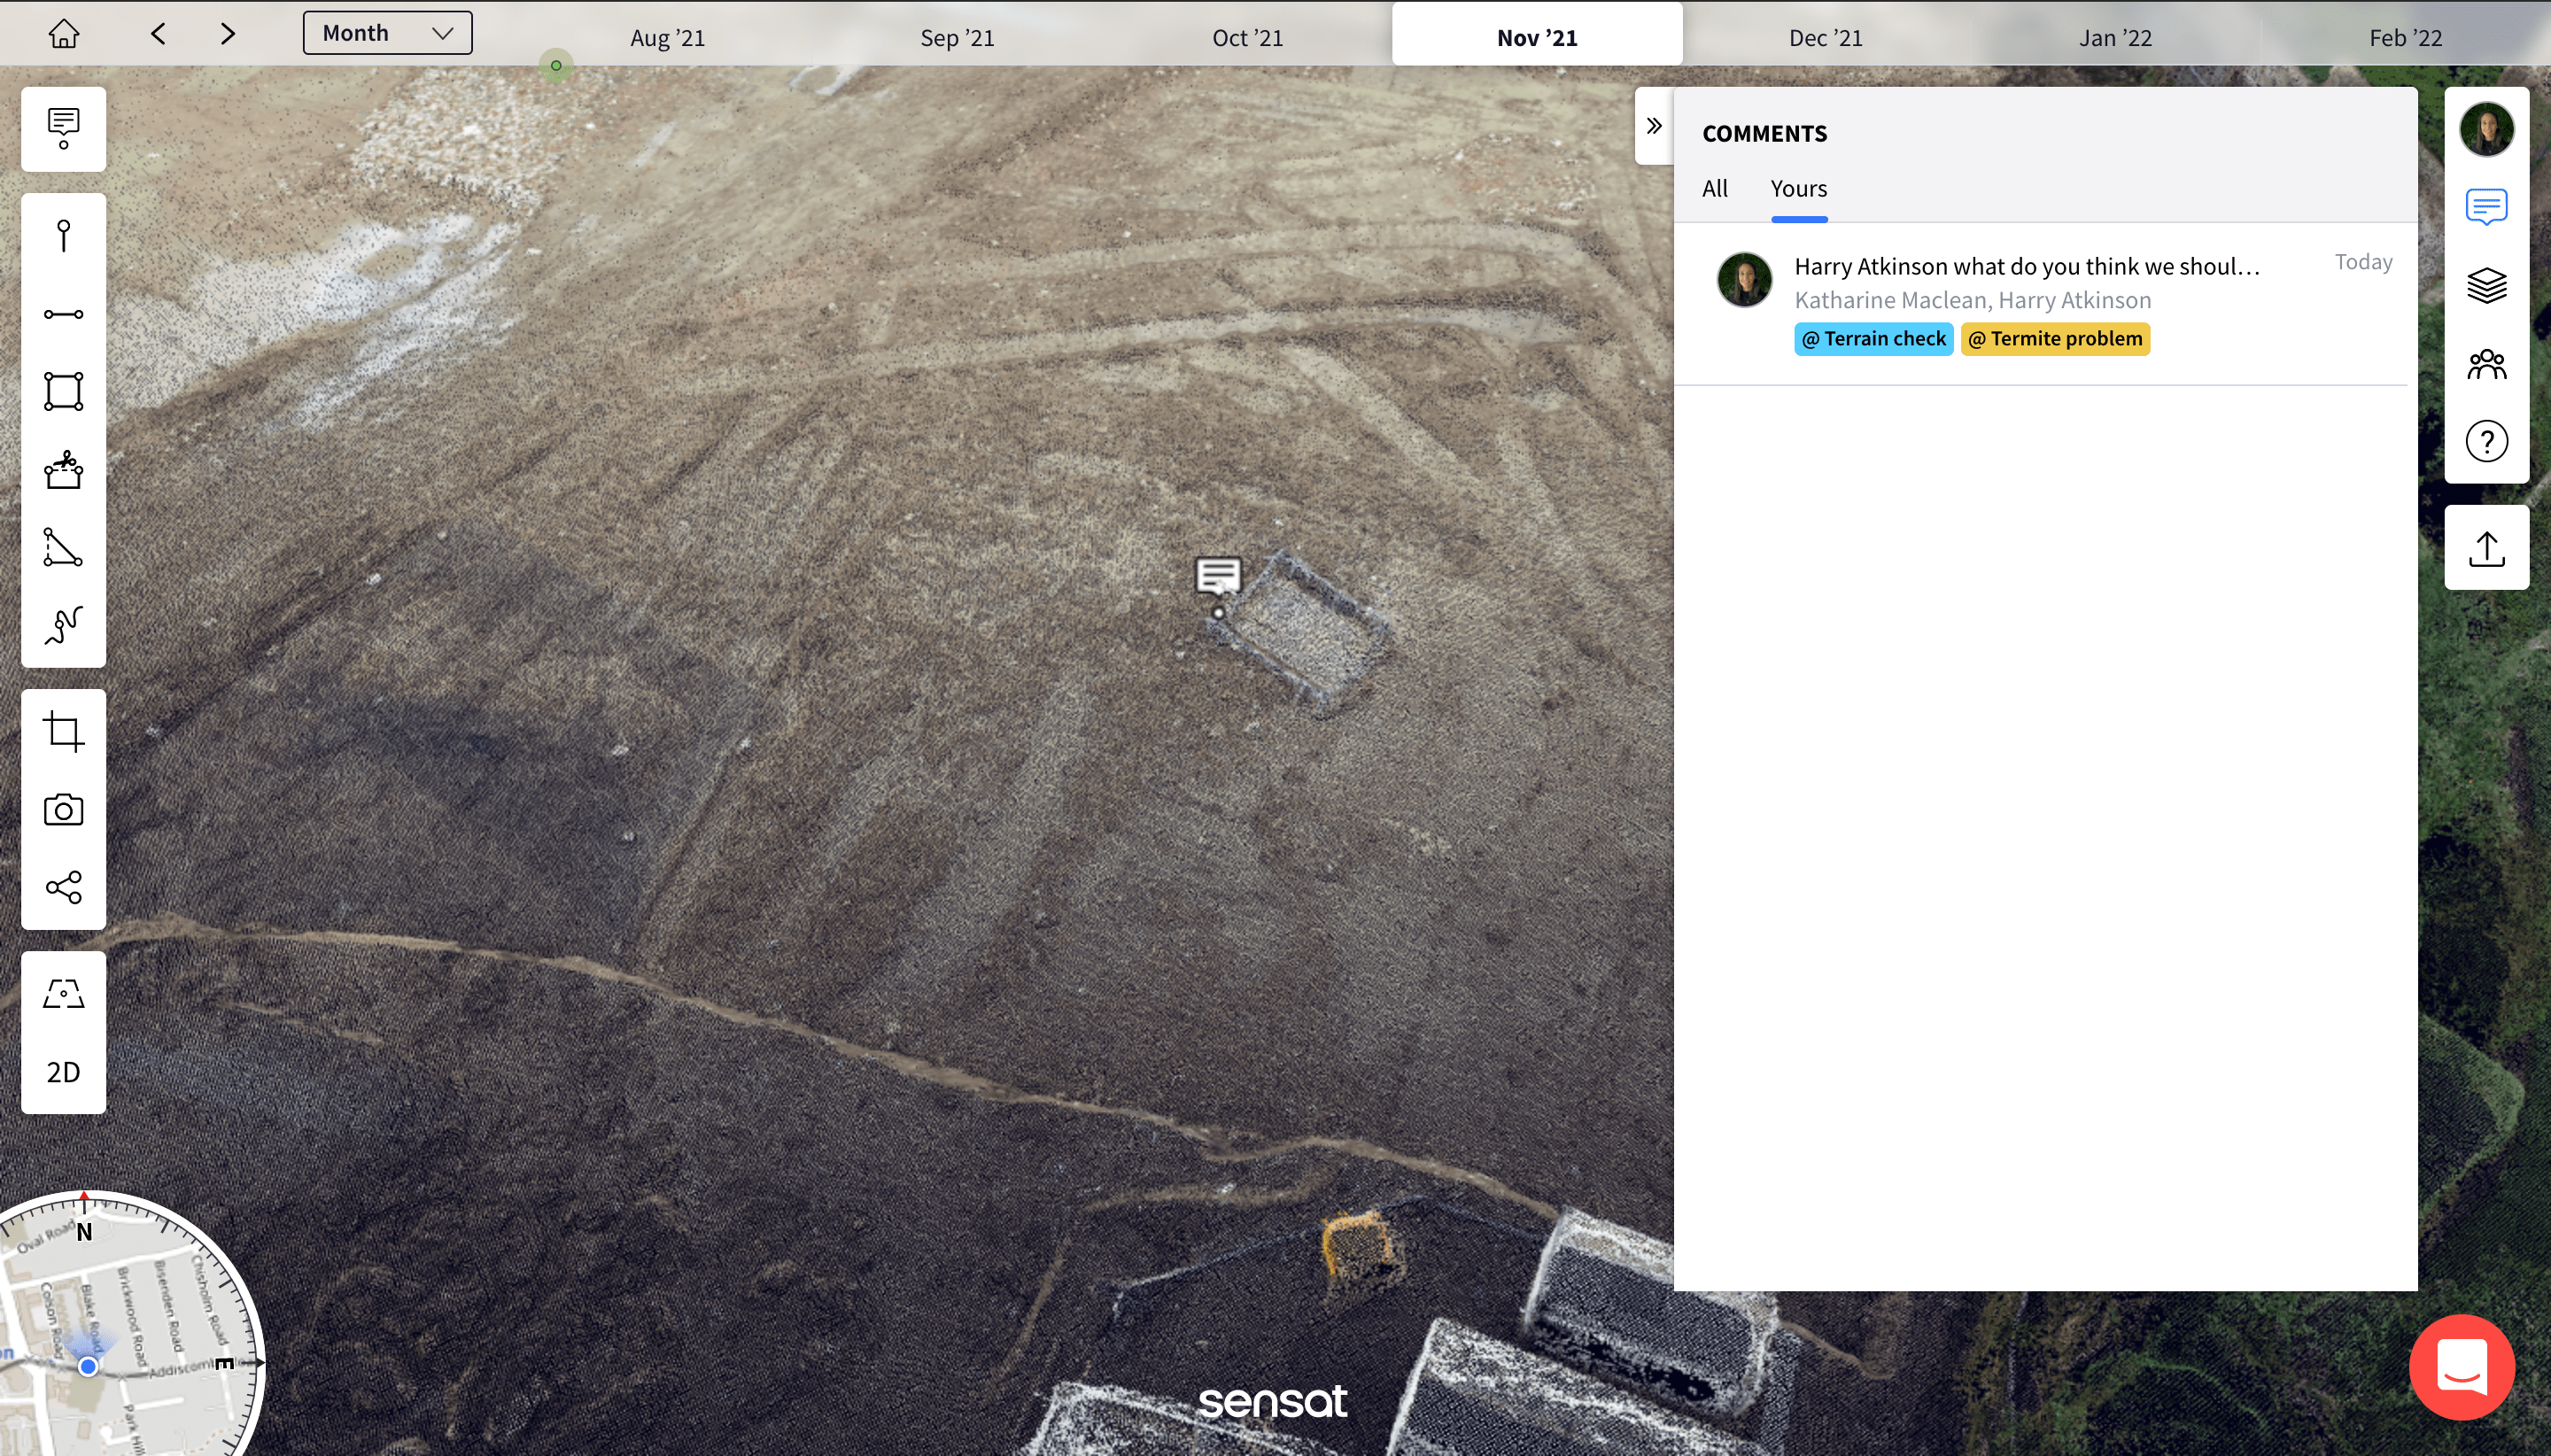The height and width of the screenshot is (1456, 2551).
Task: Open the layers panel
Action: (2486, 285)
